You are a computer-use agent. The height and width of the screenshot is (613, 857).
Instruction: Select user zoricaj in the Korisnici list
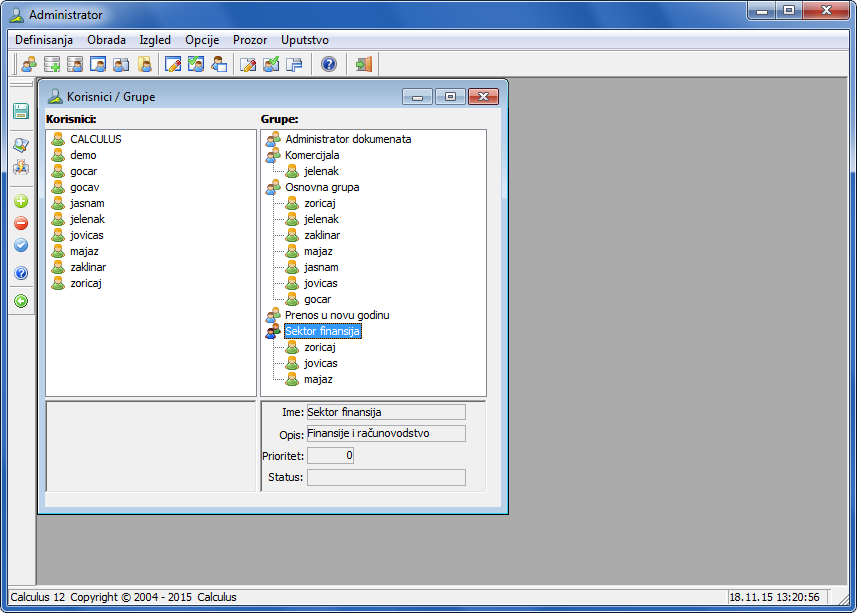tap(86, 283)
